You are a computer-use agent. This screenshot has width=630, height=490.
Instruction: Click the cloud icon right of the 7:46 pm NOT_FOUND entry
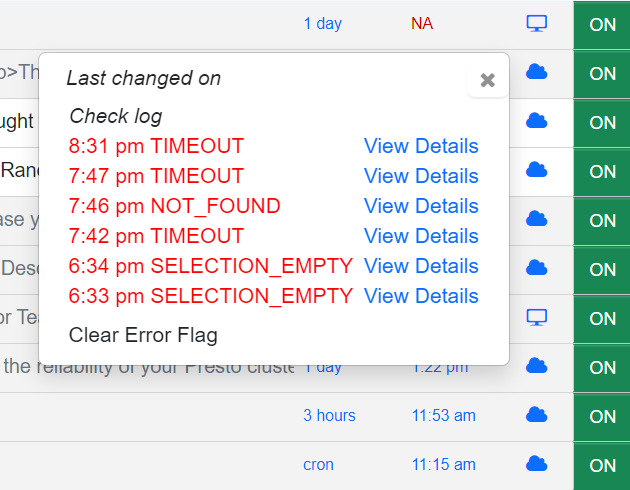point(537,218)
